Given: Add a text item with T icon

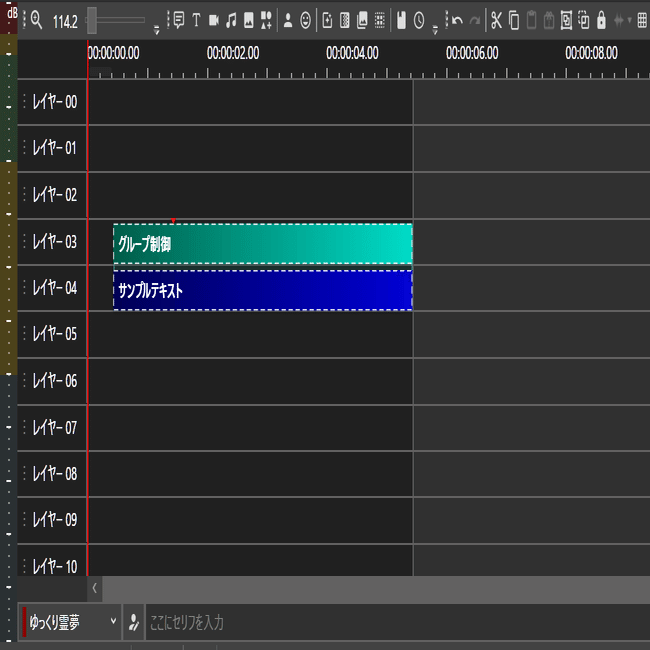Looking at the screenshot, I should tap(196, 20).
